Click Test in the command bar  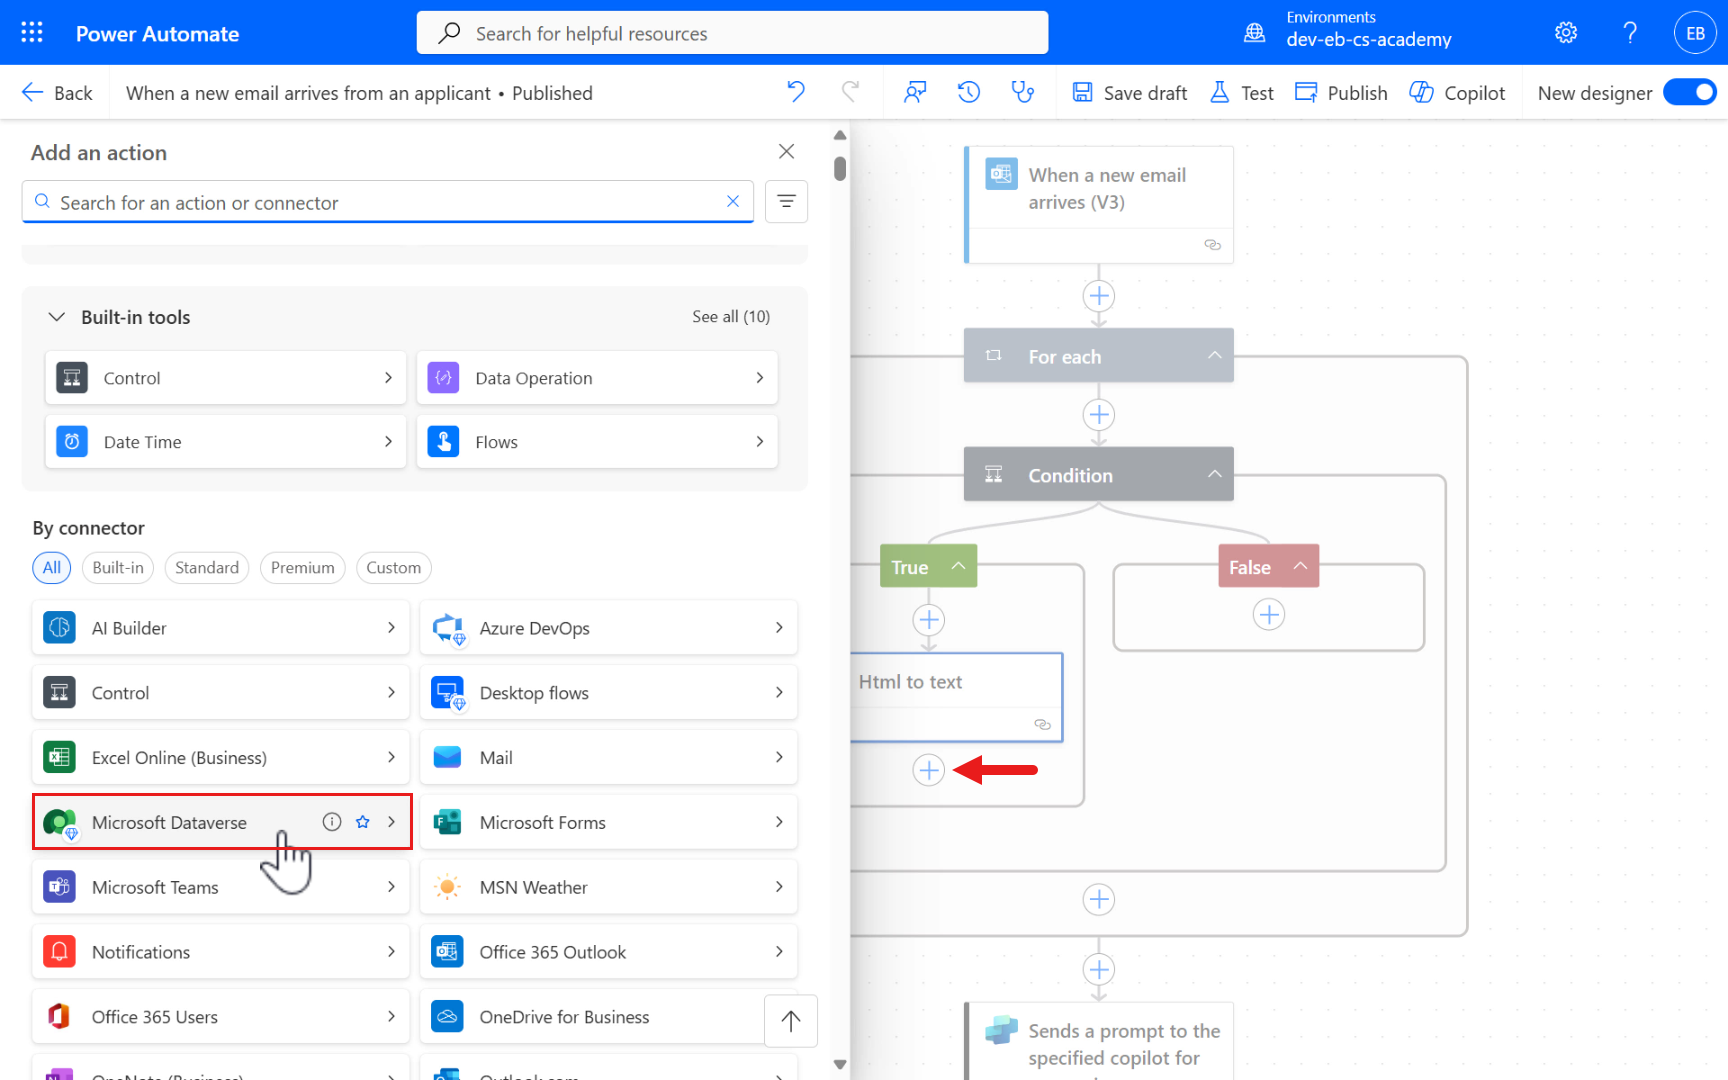pos(1242,93)
